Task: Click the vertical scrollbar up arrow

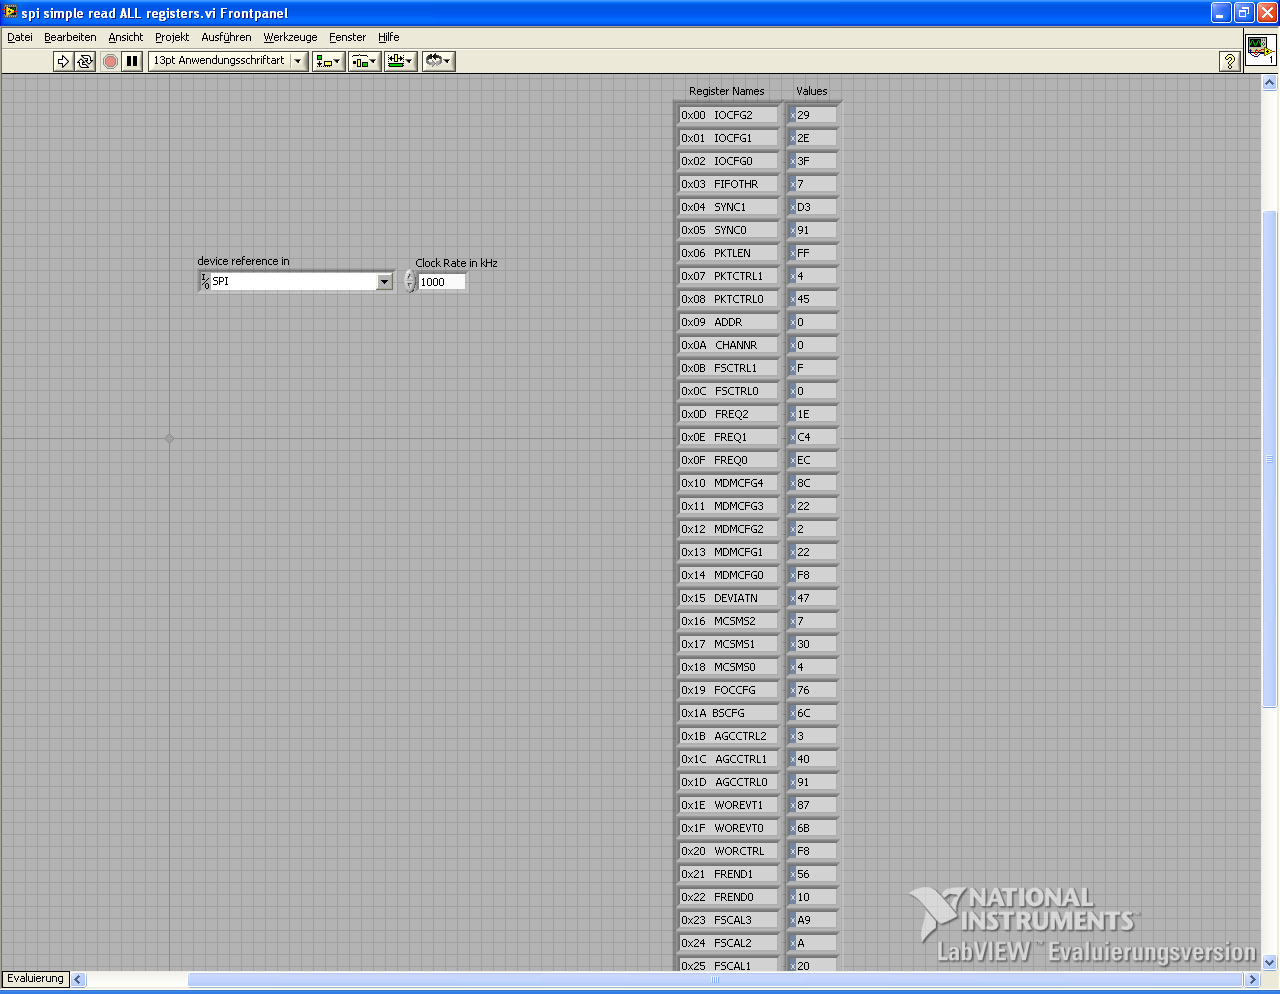Action: tap(1270, 83)
